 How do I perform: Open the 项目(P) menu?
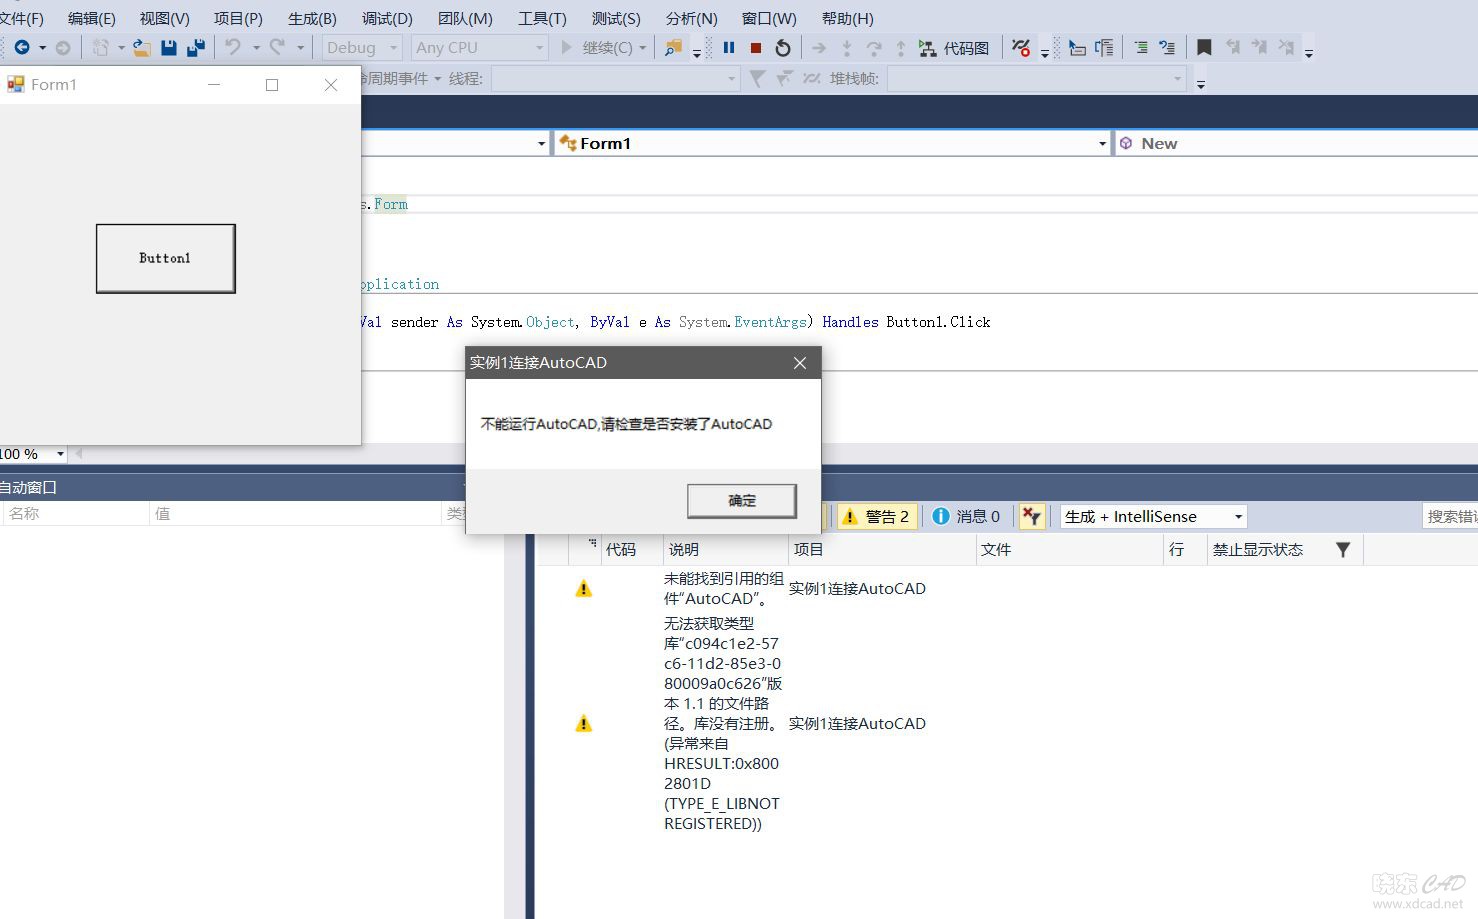(x=238, y=18)
